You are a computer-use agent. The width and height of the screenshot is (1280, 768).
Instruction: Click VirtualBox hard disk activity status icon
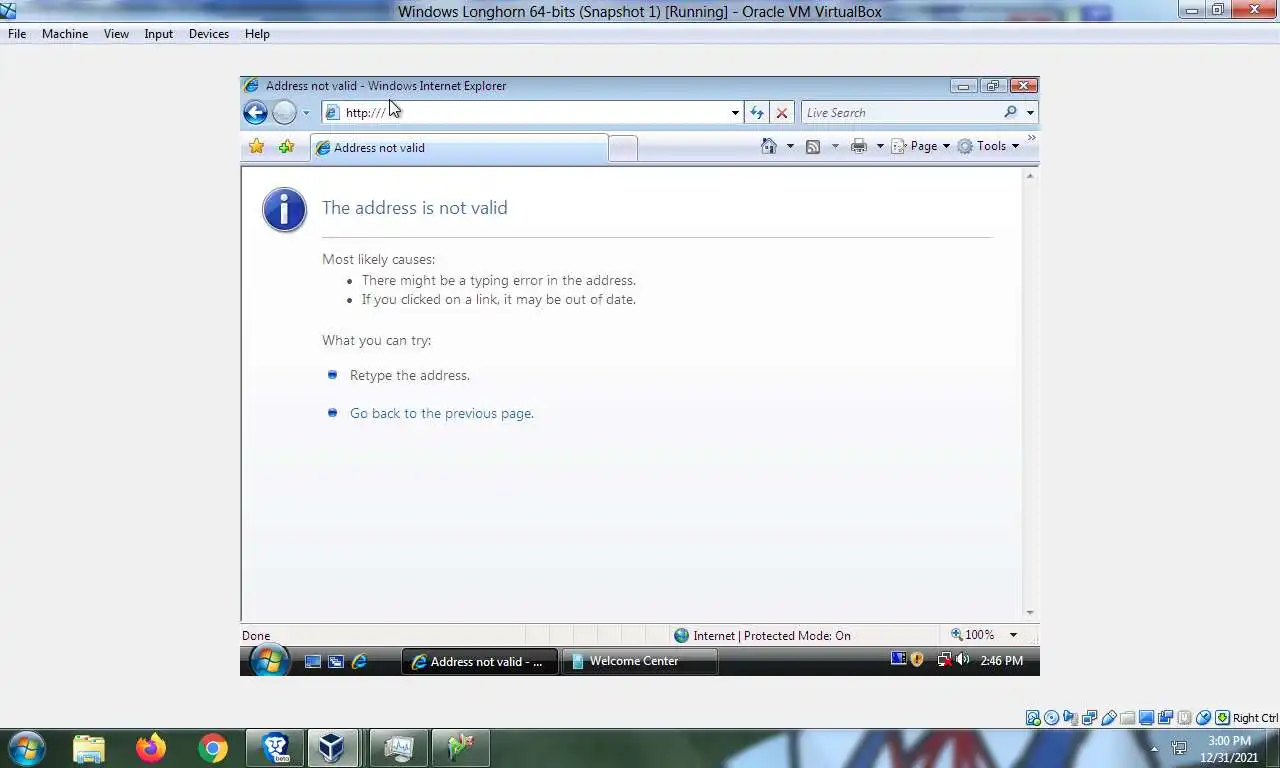coord(1033,718)
